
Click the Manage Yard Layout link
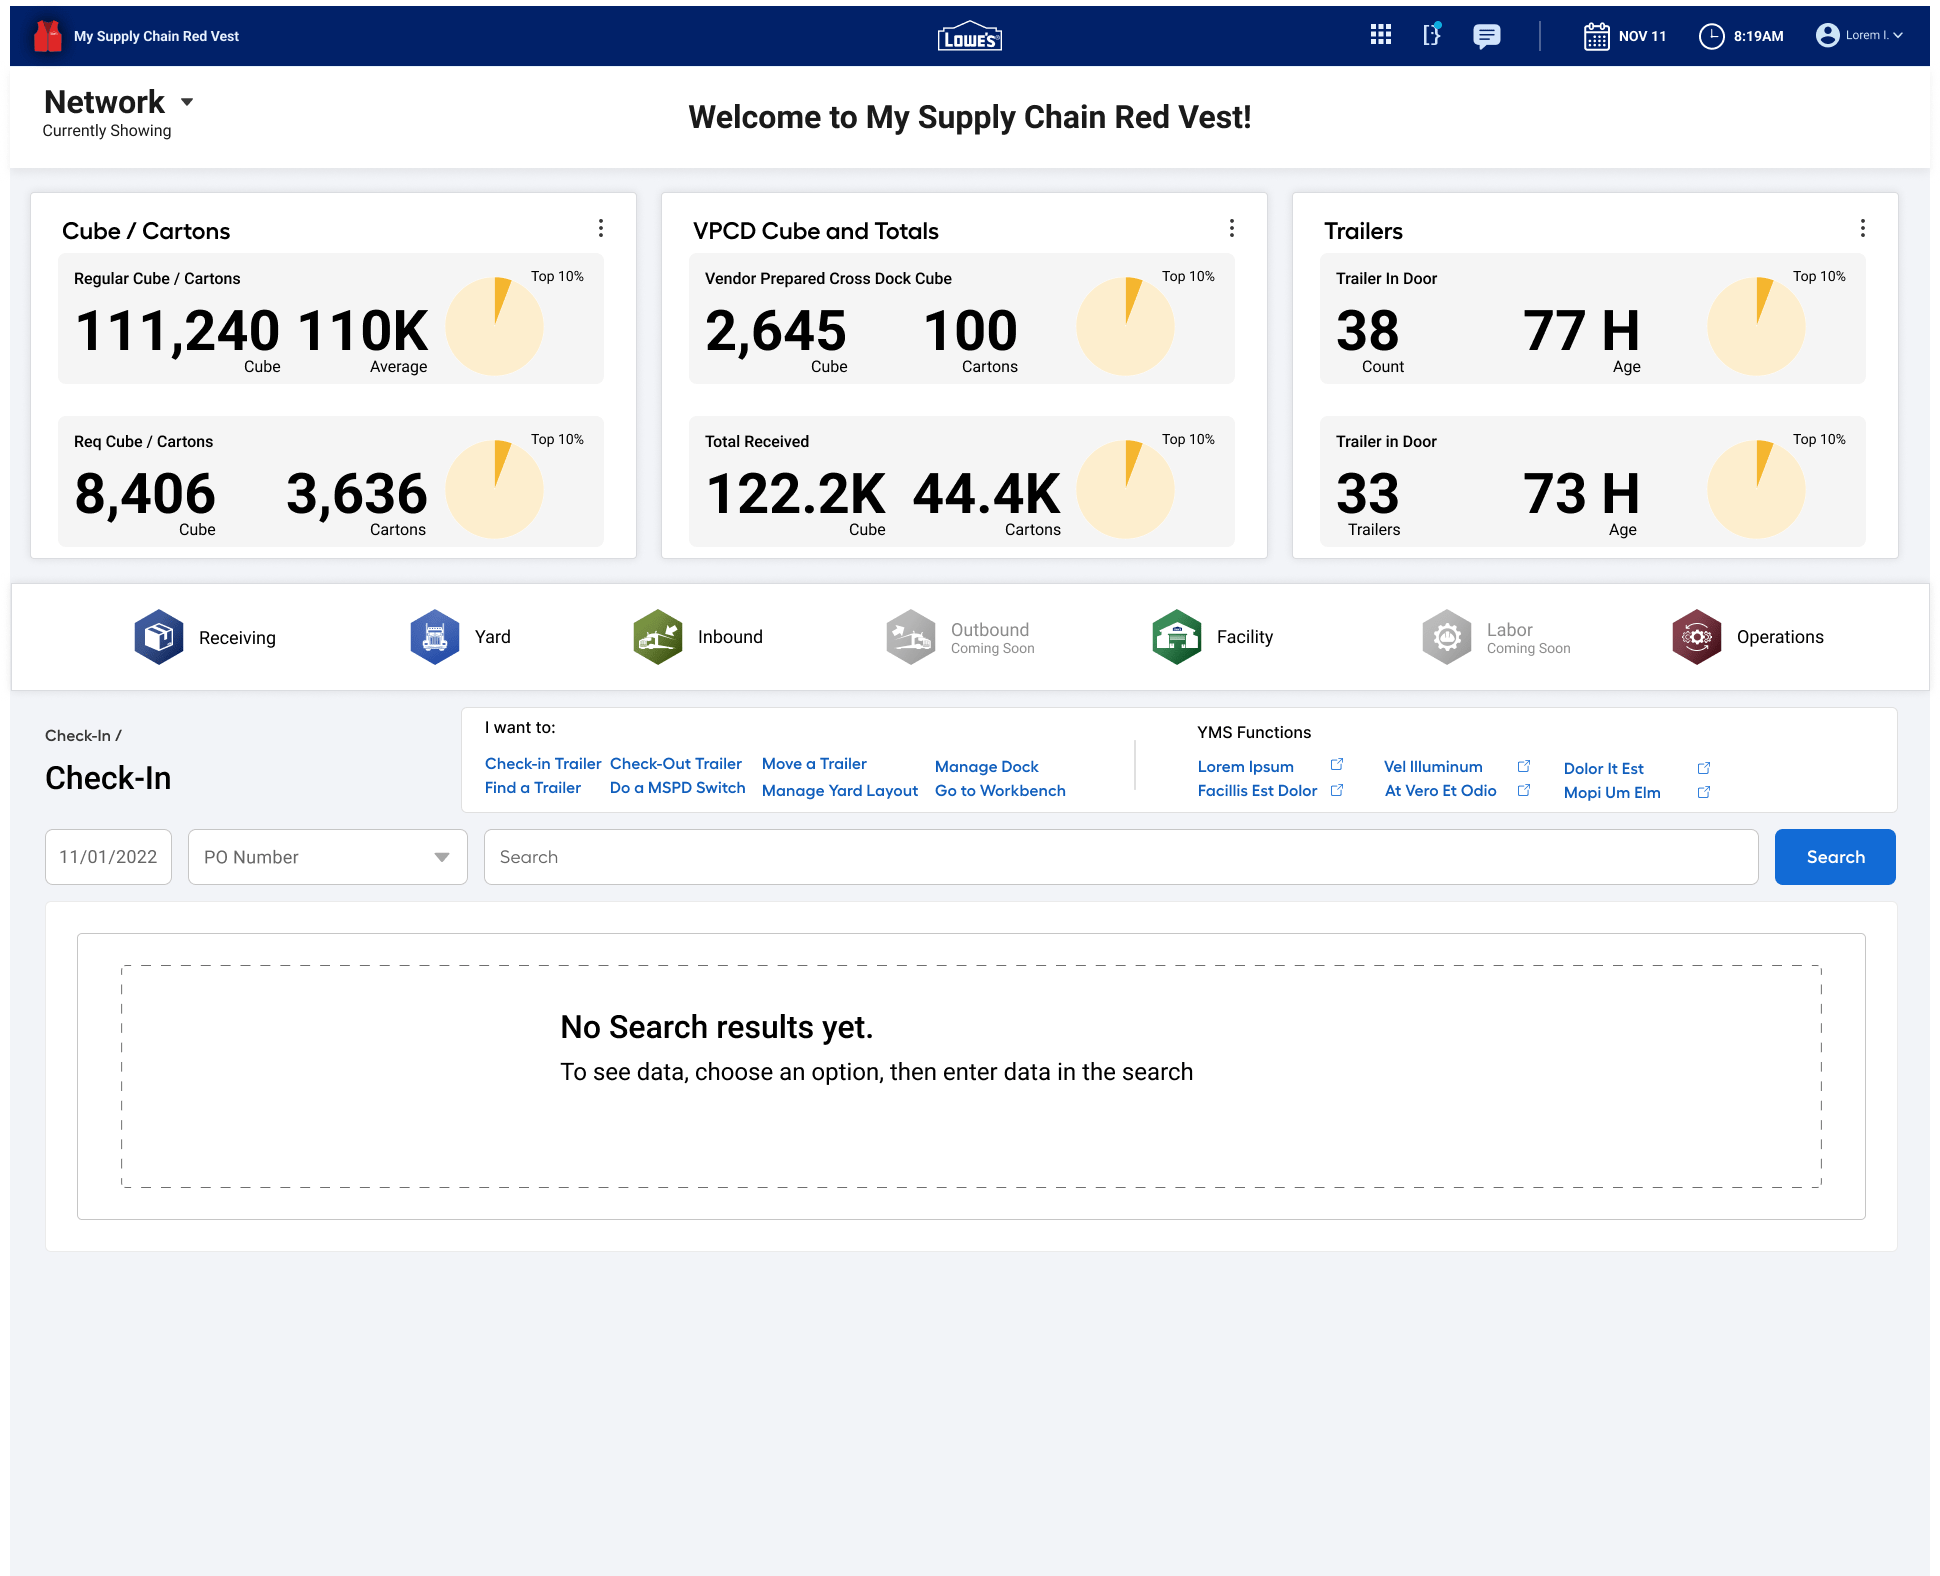click(839, 791)
